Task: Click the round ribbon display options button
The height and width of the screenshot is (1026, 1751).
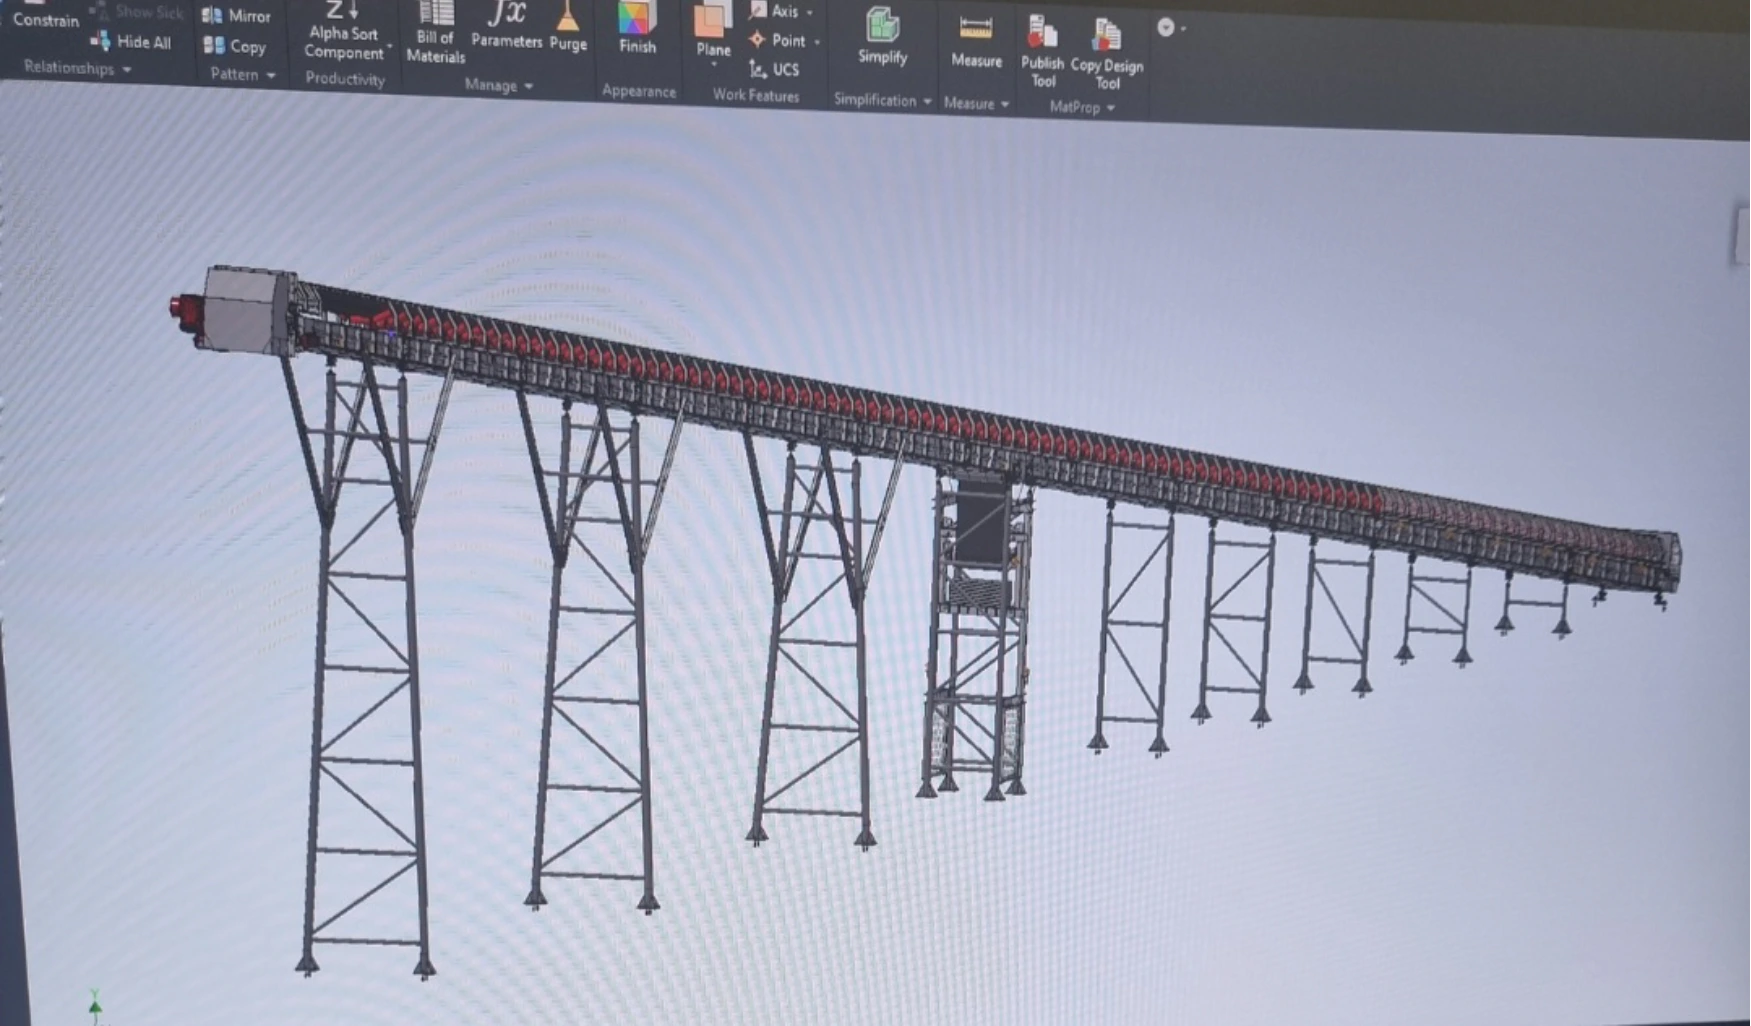Action: point(1166,27)
